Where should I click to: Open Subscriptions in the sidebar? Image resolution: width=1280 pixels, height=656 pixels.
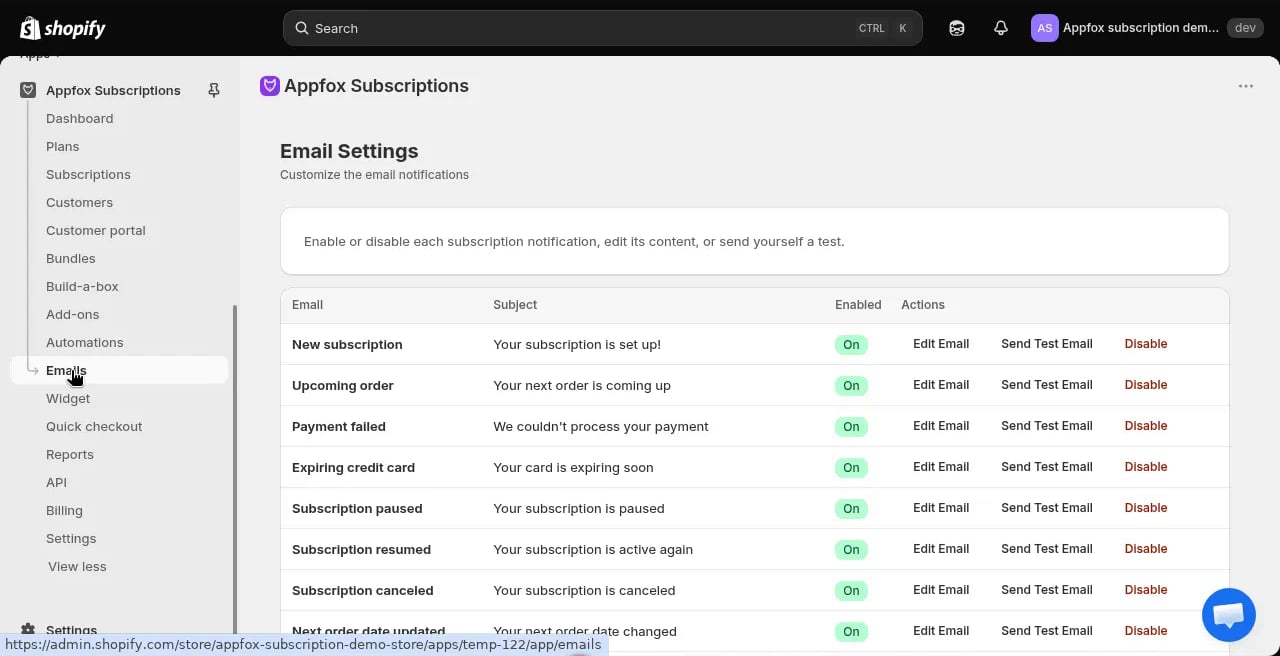(x=88, y=174)
